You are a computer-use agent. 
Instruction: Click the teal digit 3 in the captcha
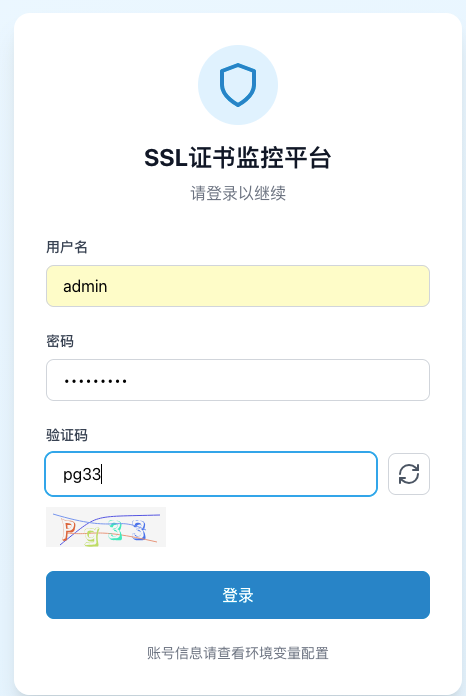point(115,531)
